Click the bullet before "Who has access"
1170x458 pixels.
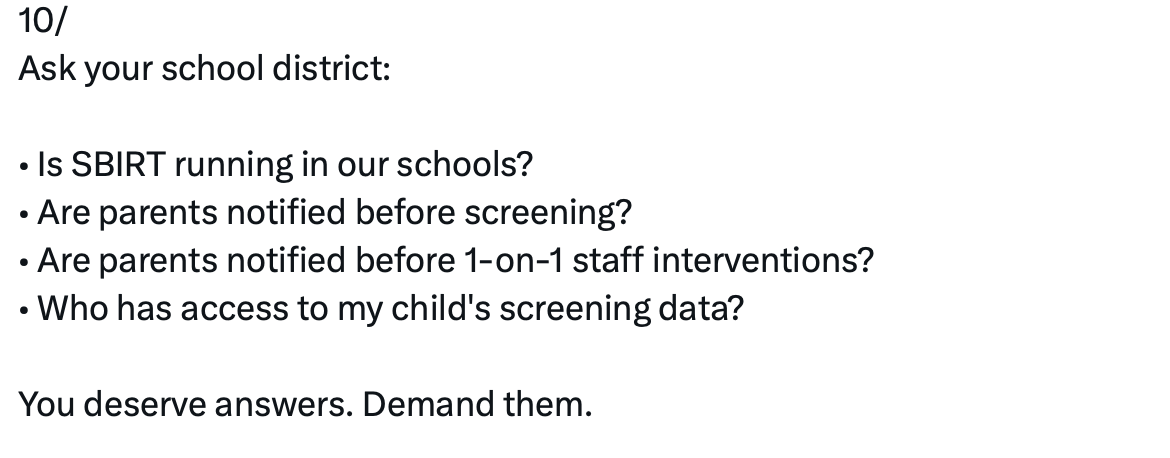click(x=24, y=309)
